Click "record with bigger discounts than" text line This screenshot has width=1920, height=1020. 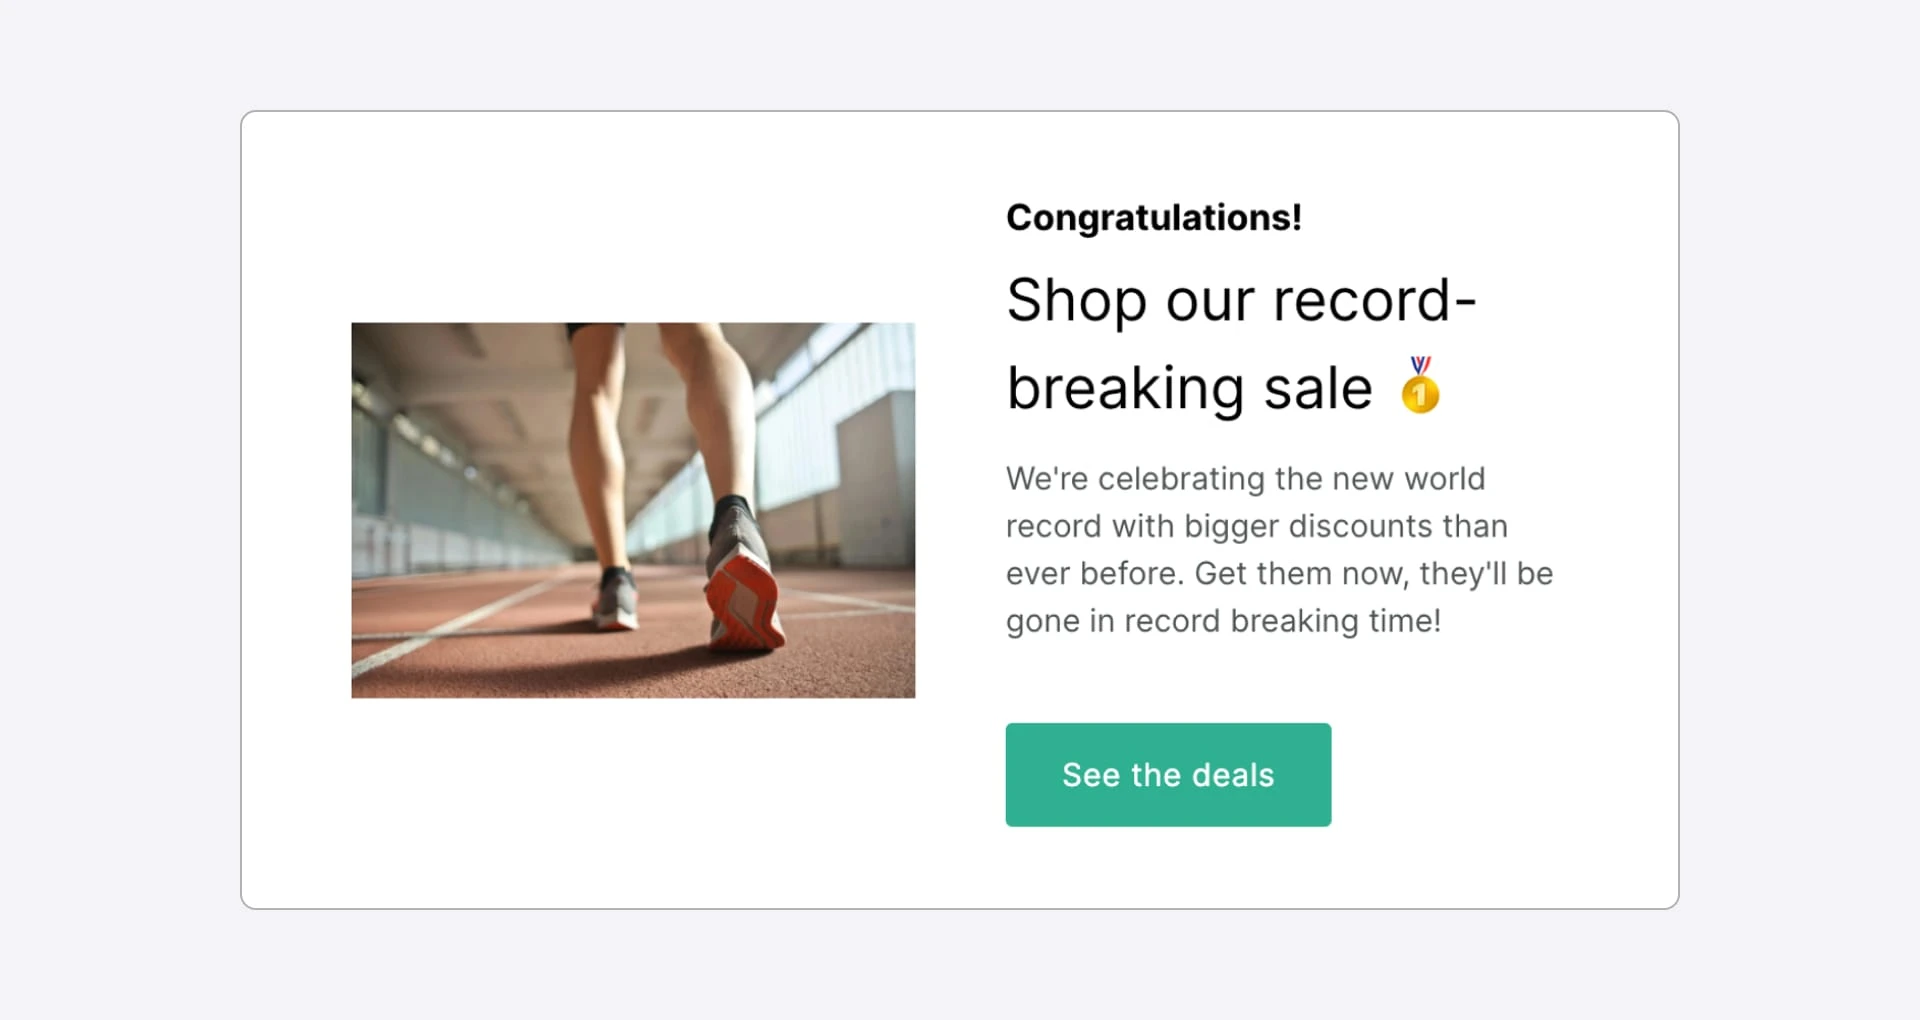pyautogui.click(x=1256, y=526)
